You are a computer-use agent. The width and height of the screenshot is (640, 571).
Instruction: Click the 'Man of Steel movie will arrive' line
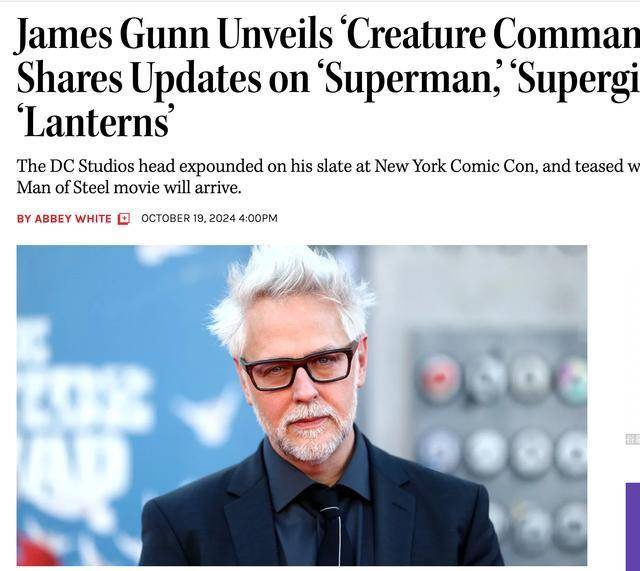pyautogui.click(x=129, y=188)
